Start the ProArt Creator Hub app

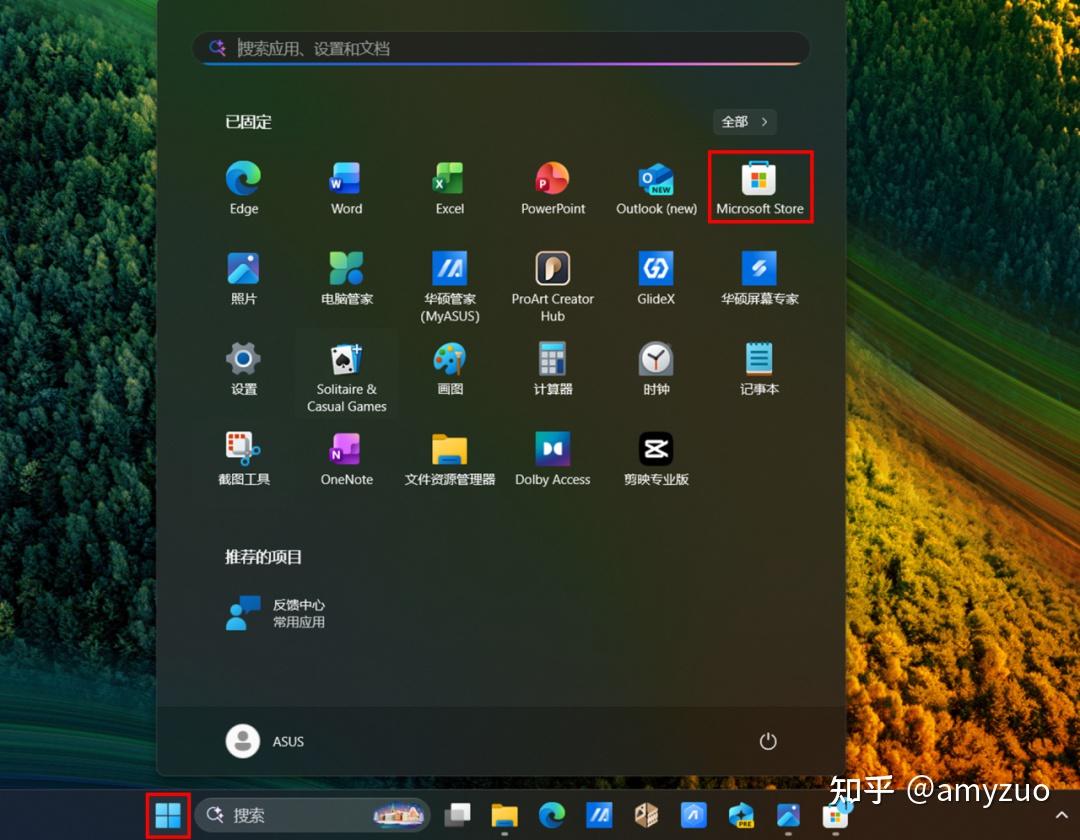(552, 271)
